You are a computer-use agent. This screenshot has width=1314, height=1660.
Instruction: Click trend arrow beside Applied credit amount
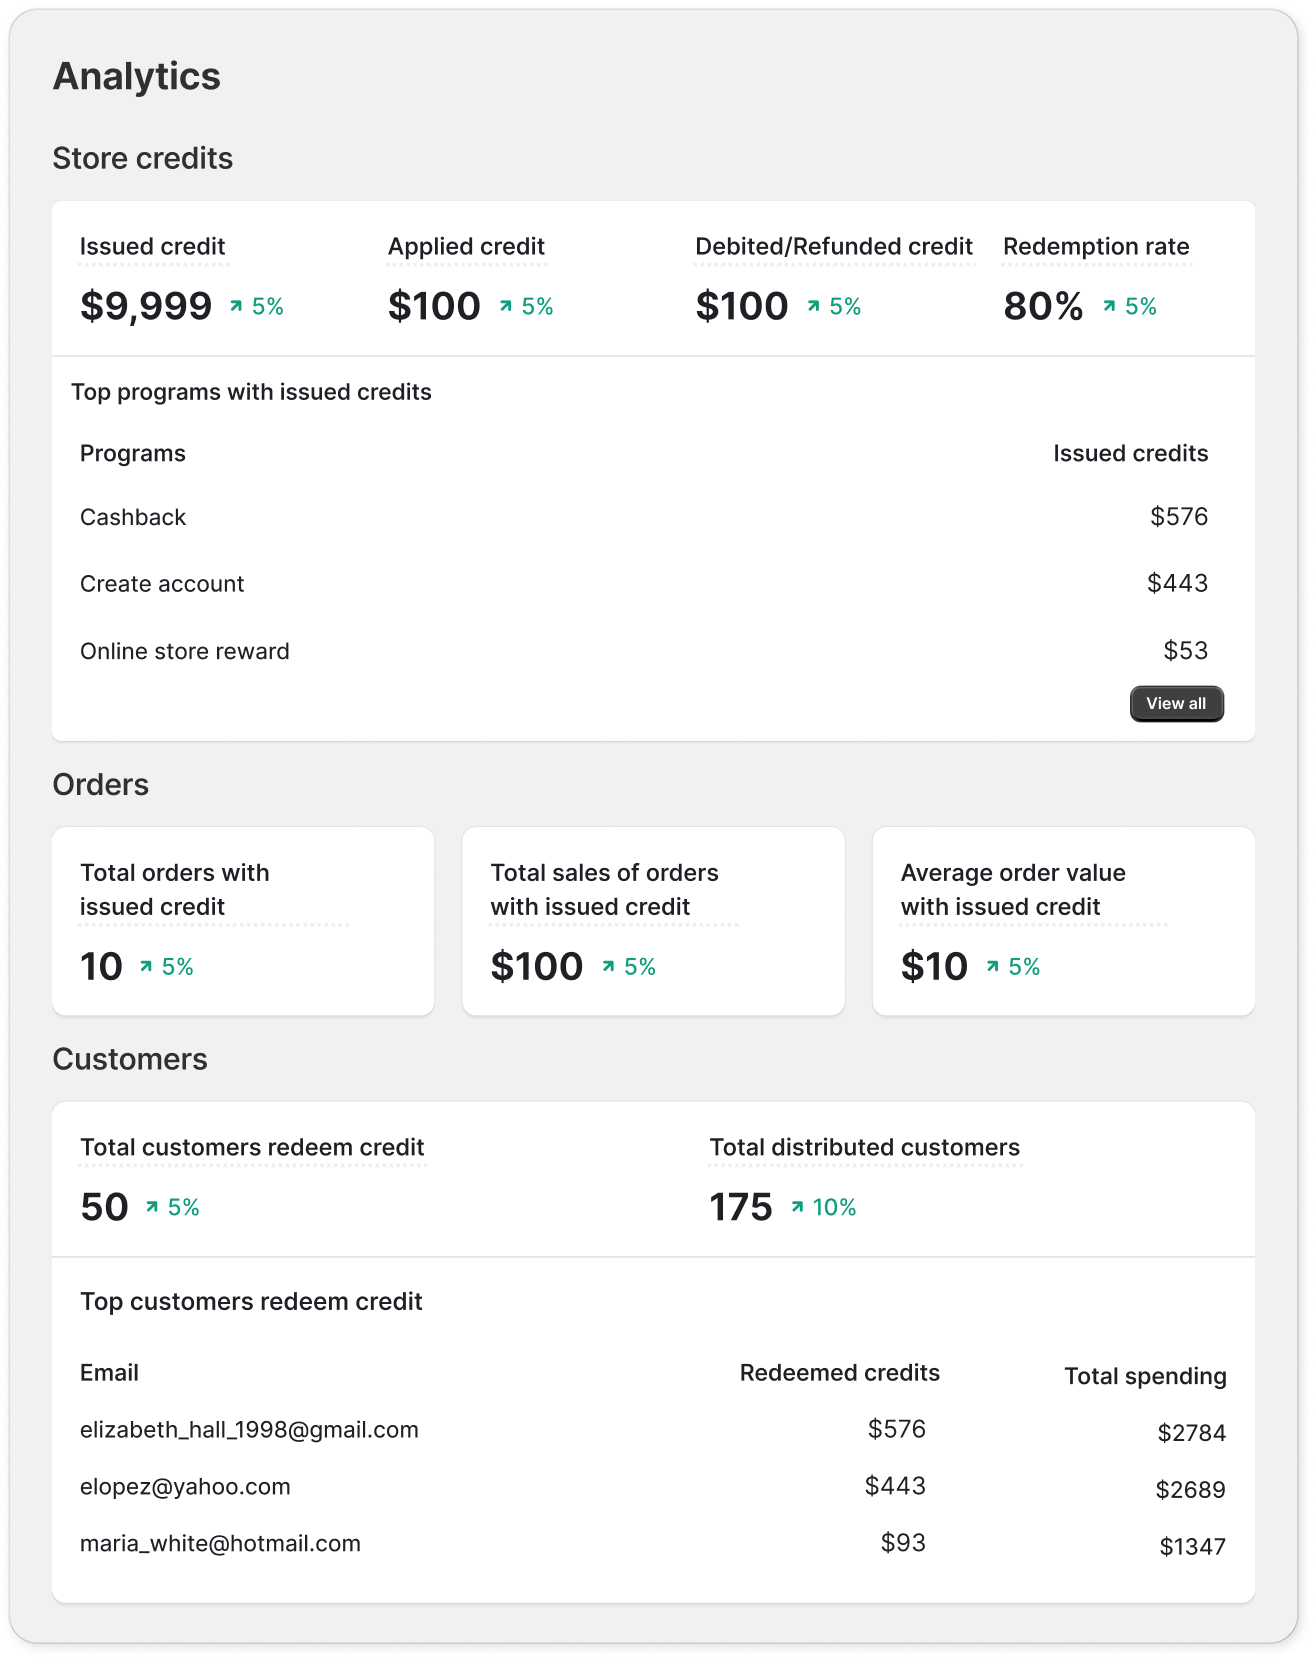506,306
